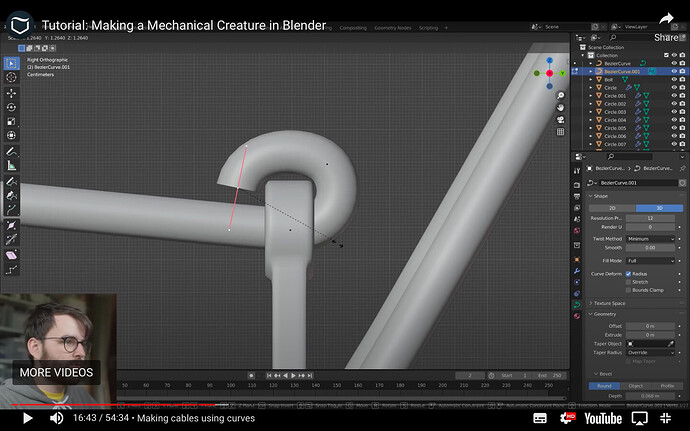The width and height of the screenshot is (690, 431).
Task: Select the Round bevel mode
Action: coord(604,386)
